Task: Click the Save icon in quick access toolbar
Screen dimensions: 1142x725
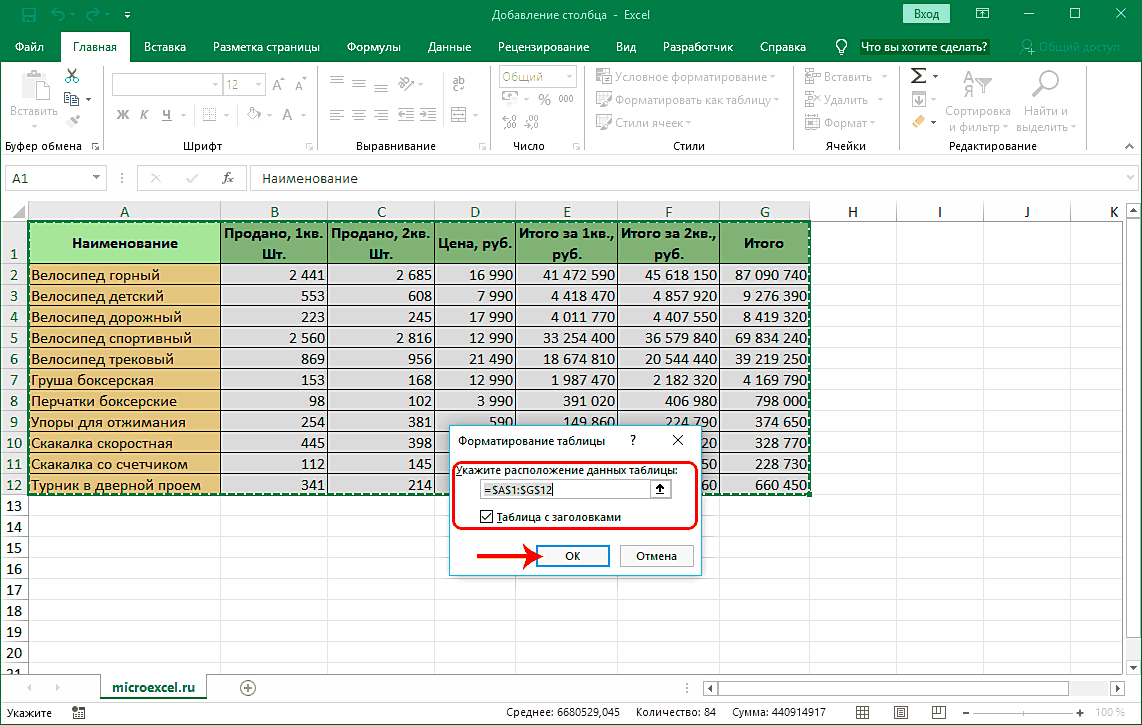Action: pos(29,15)
